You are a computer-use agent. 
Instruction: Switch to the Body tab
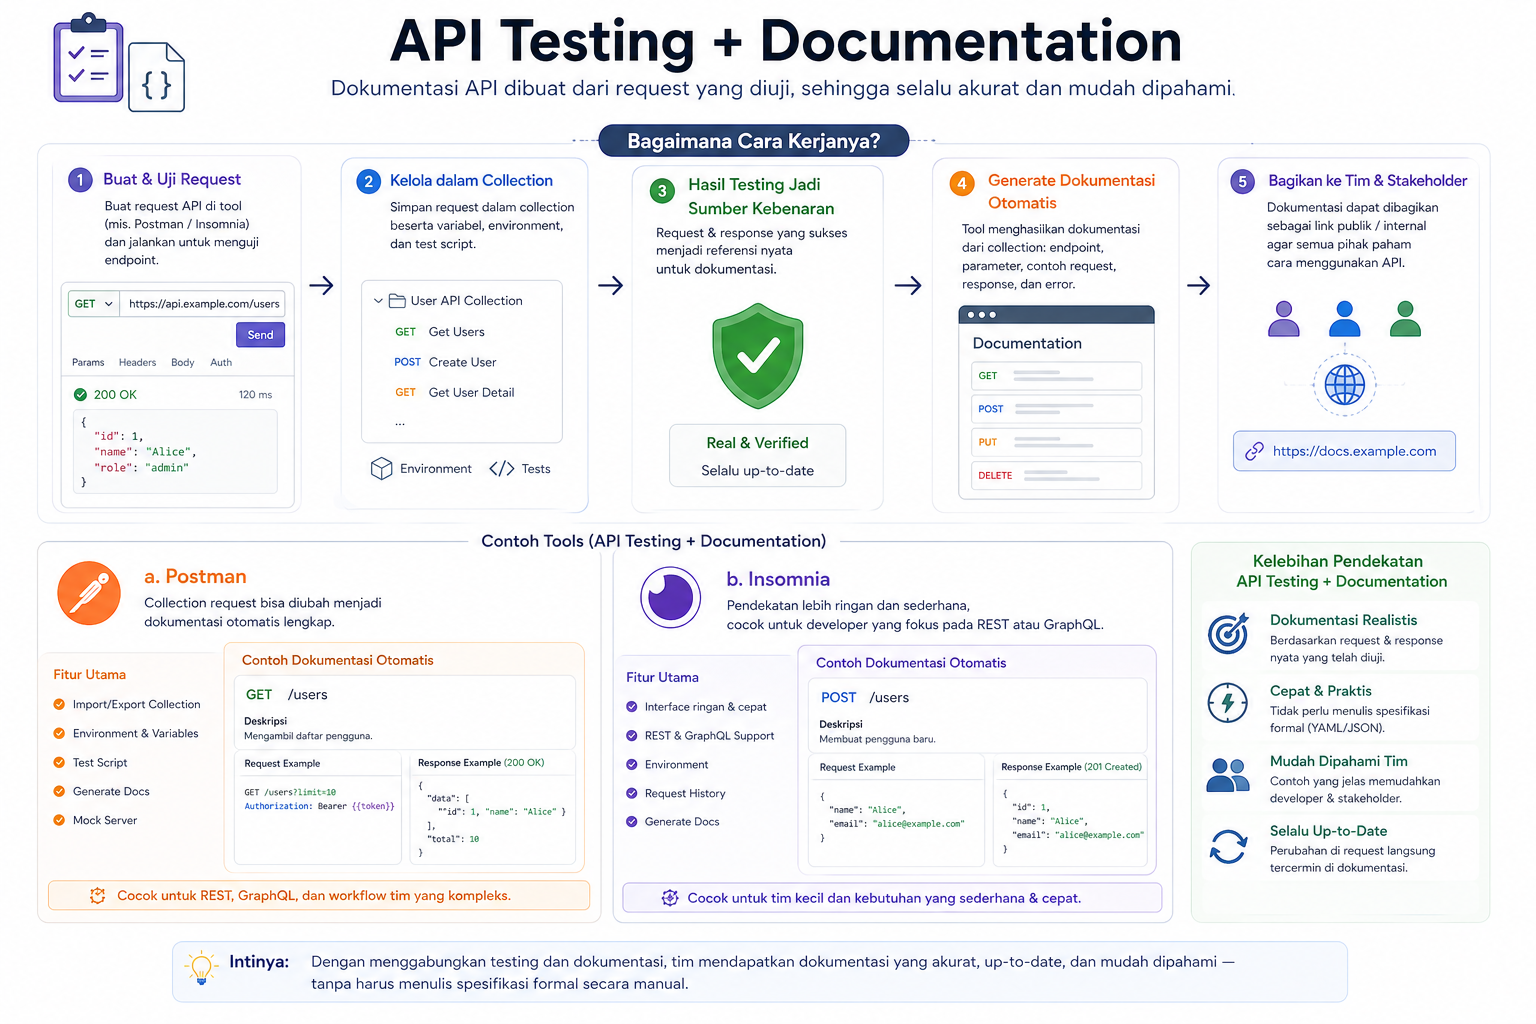(x=183, y=363)
